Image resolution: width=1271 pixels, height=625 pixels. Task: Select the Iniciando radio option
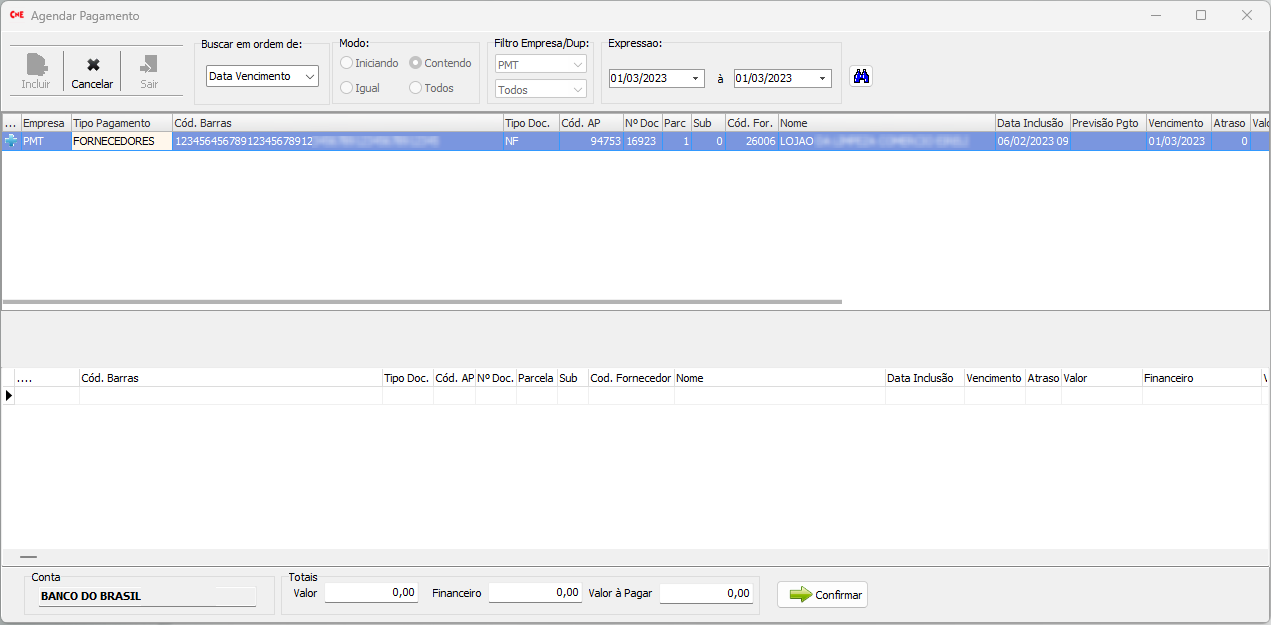[347, 63]
